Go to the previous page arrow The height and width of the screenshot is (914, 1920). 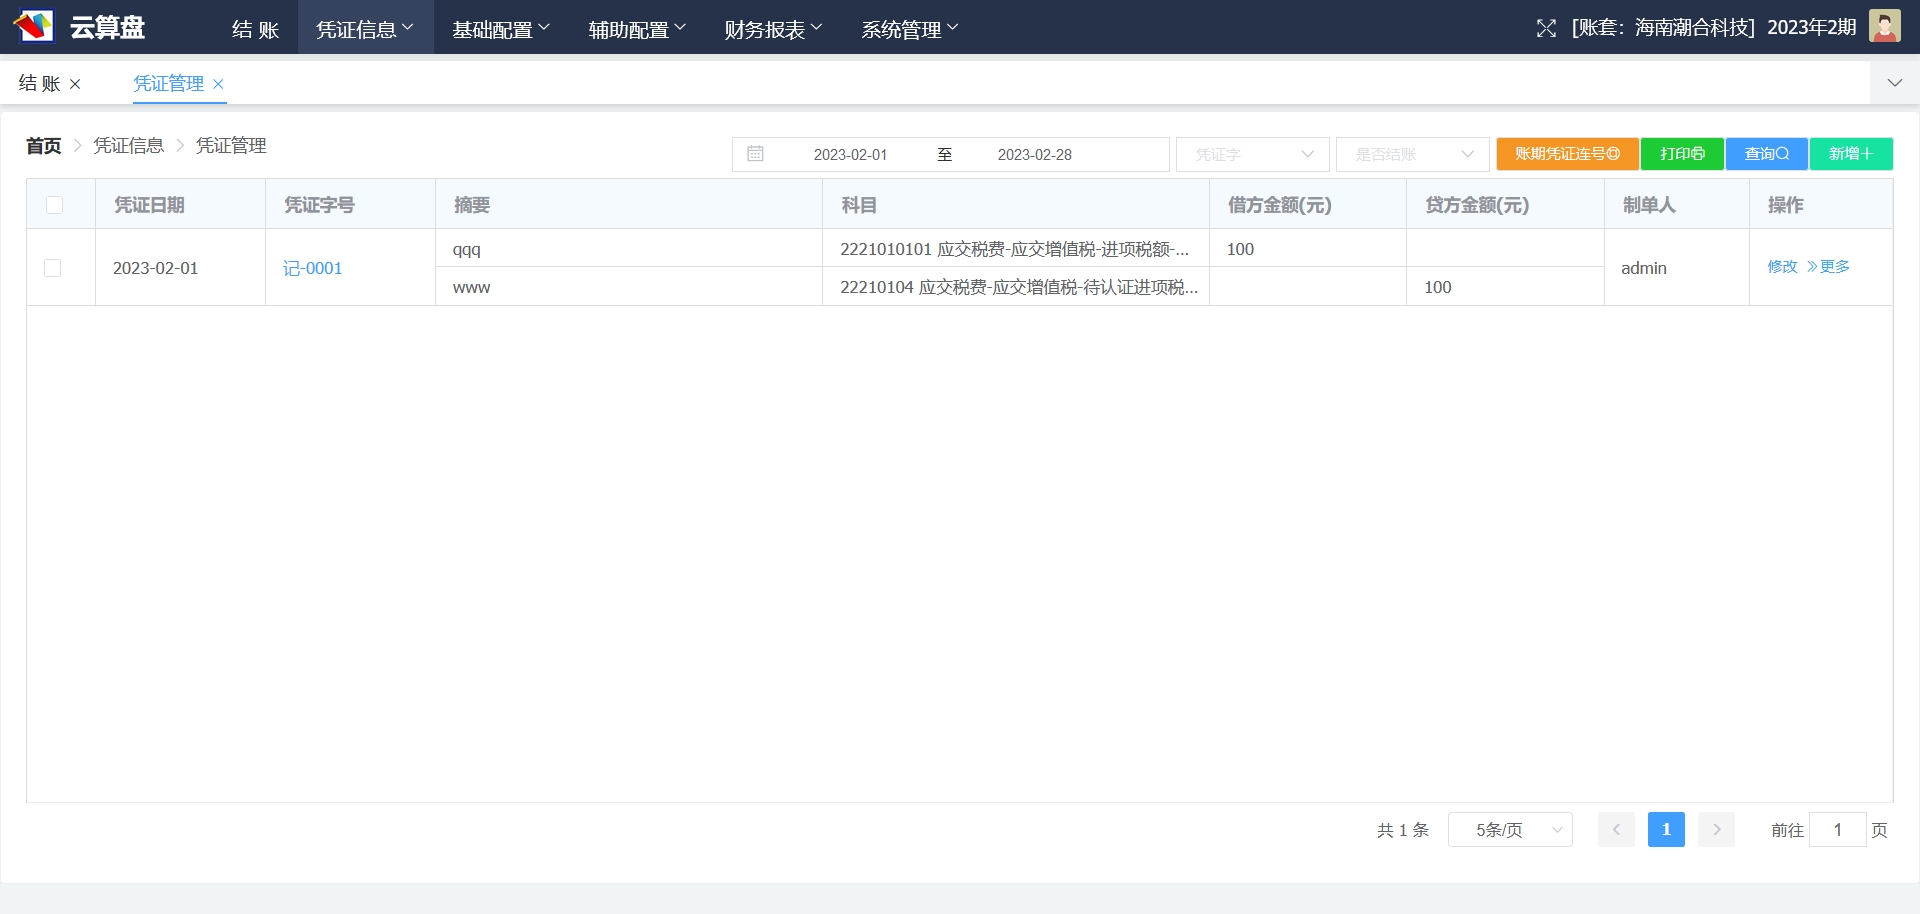coord(1616,830)
